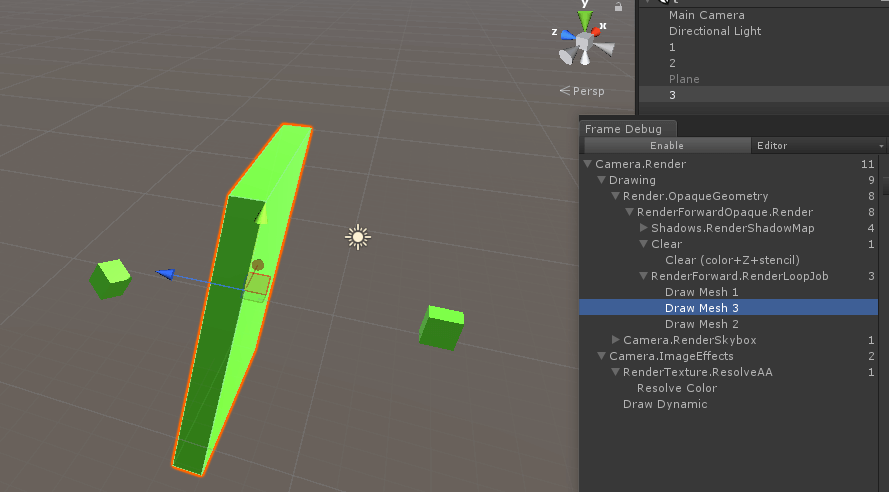
Task: Select the Draw Mesh 3 event
Action: pyautogui.click(x=729, y=308)
